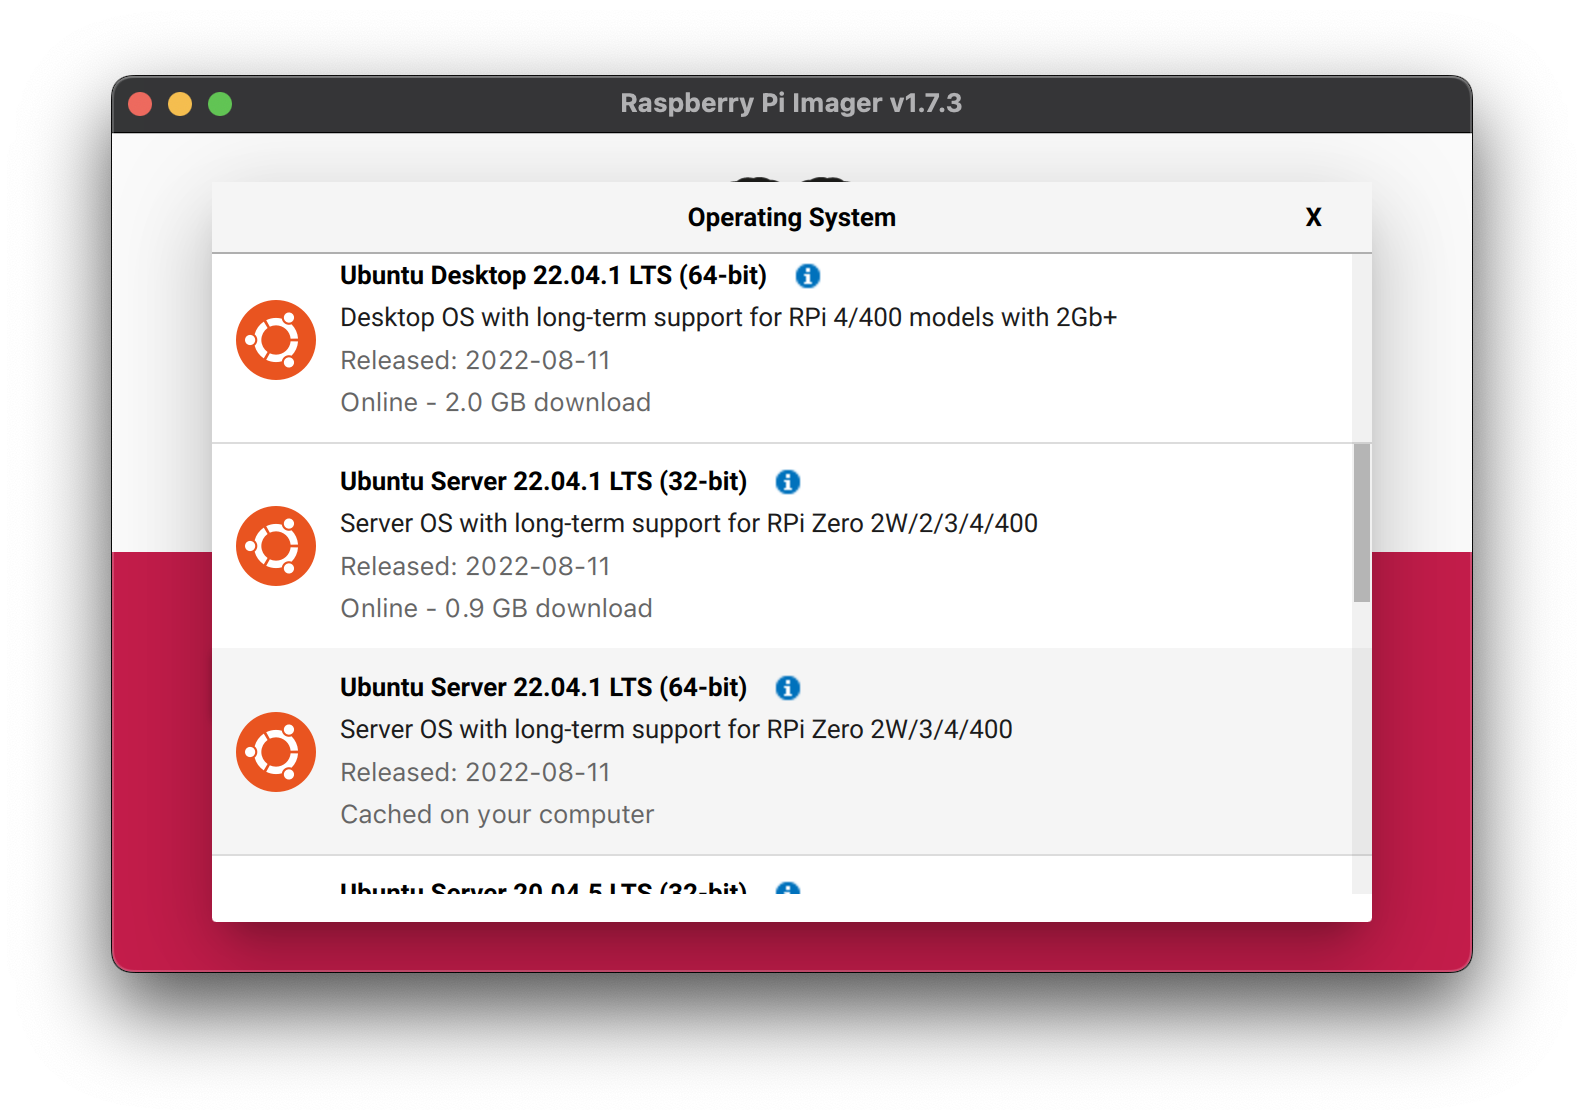Click the 'Desktop OS with long-term support' description

[728, 318]
